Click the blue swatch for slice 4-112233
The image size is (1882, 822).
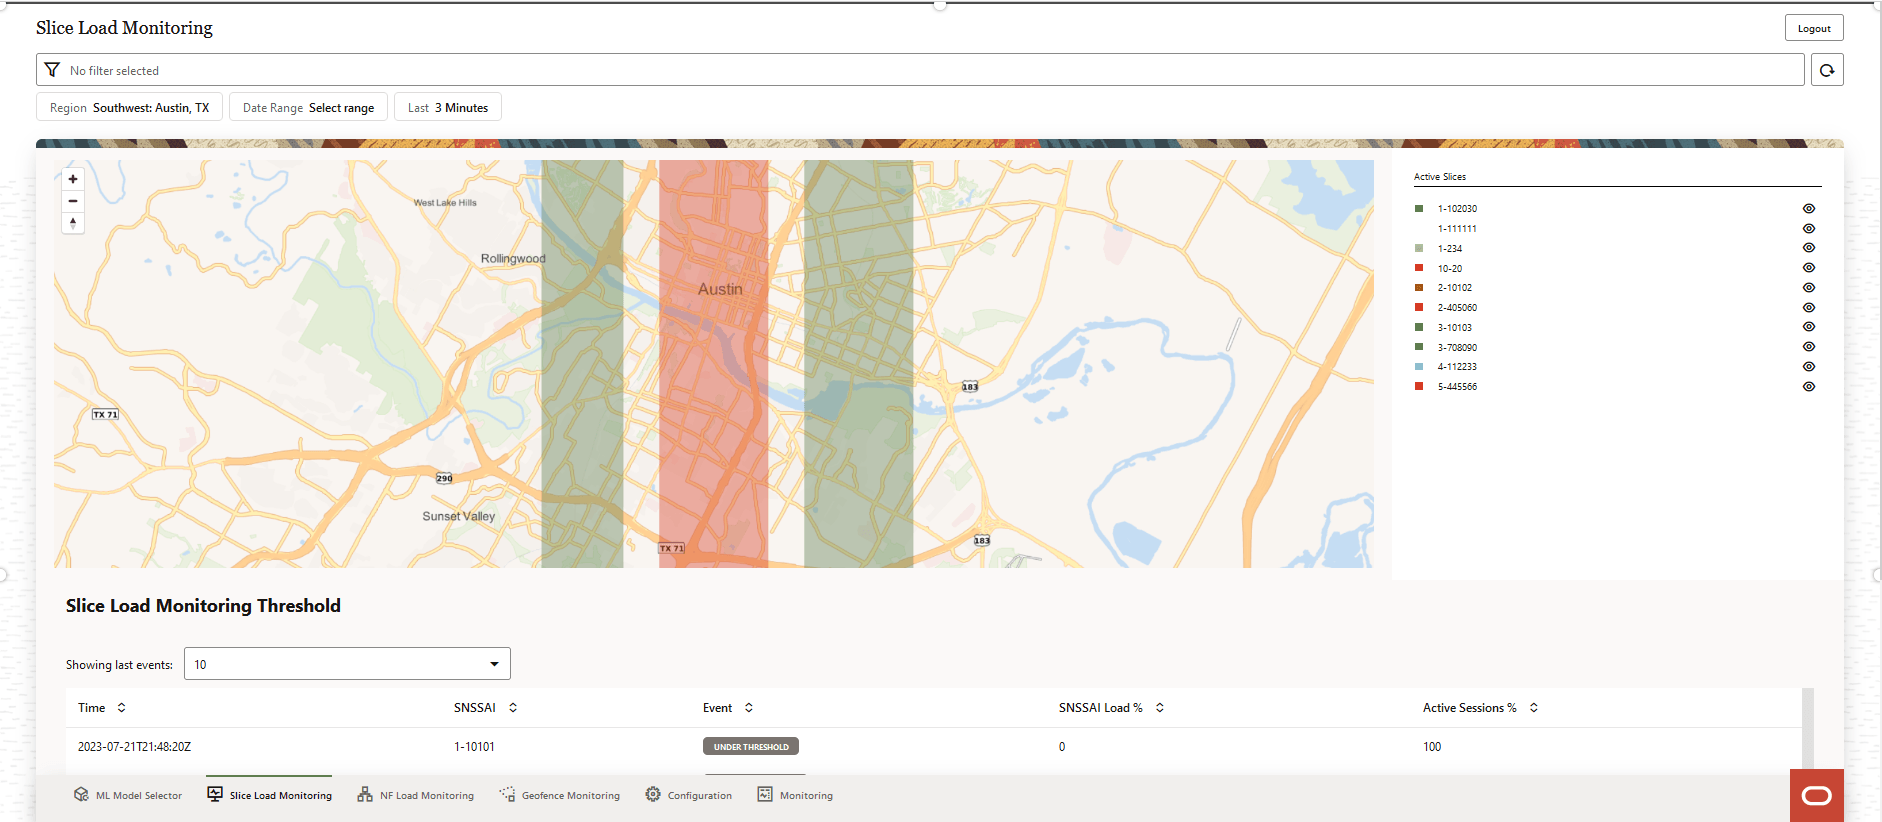click(1419, 367)
